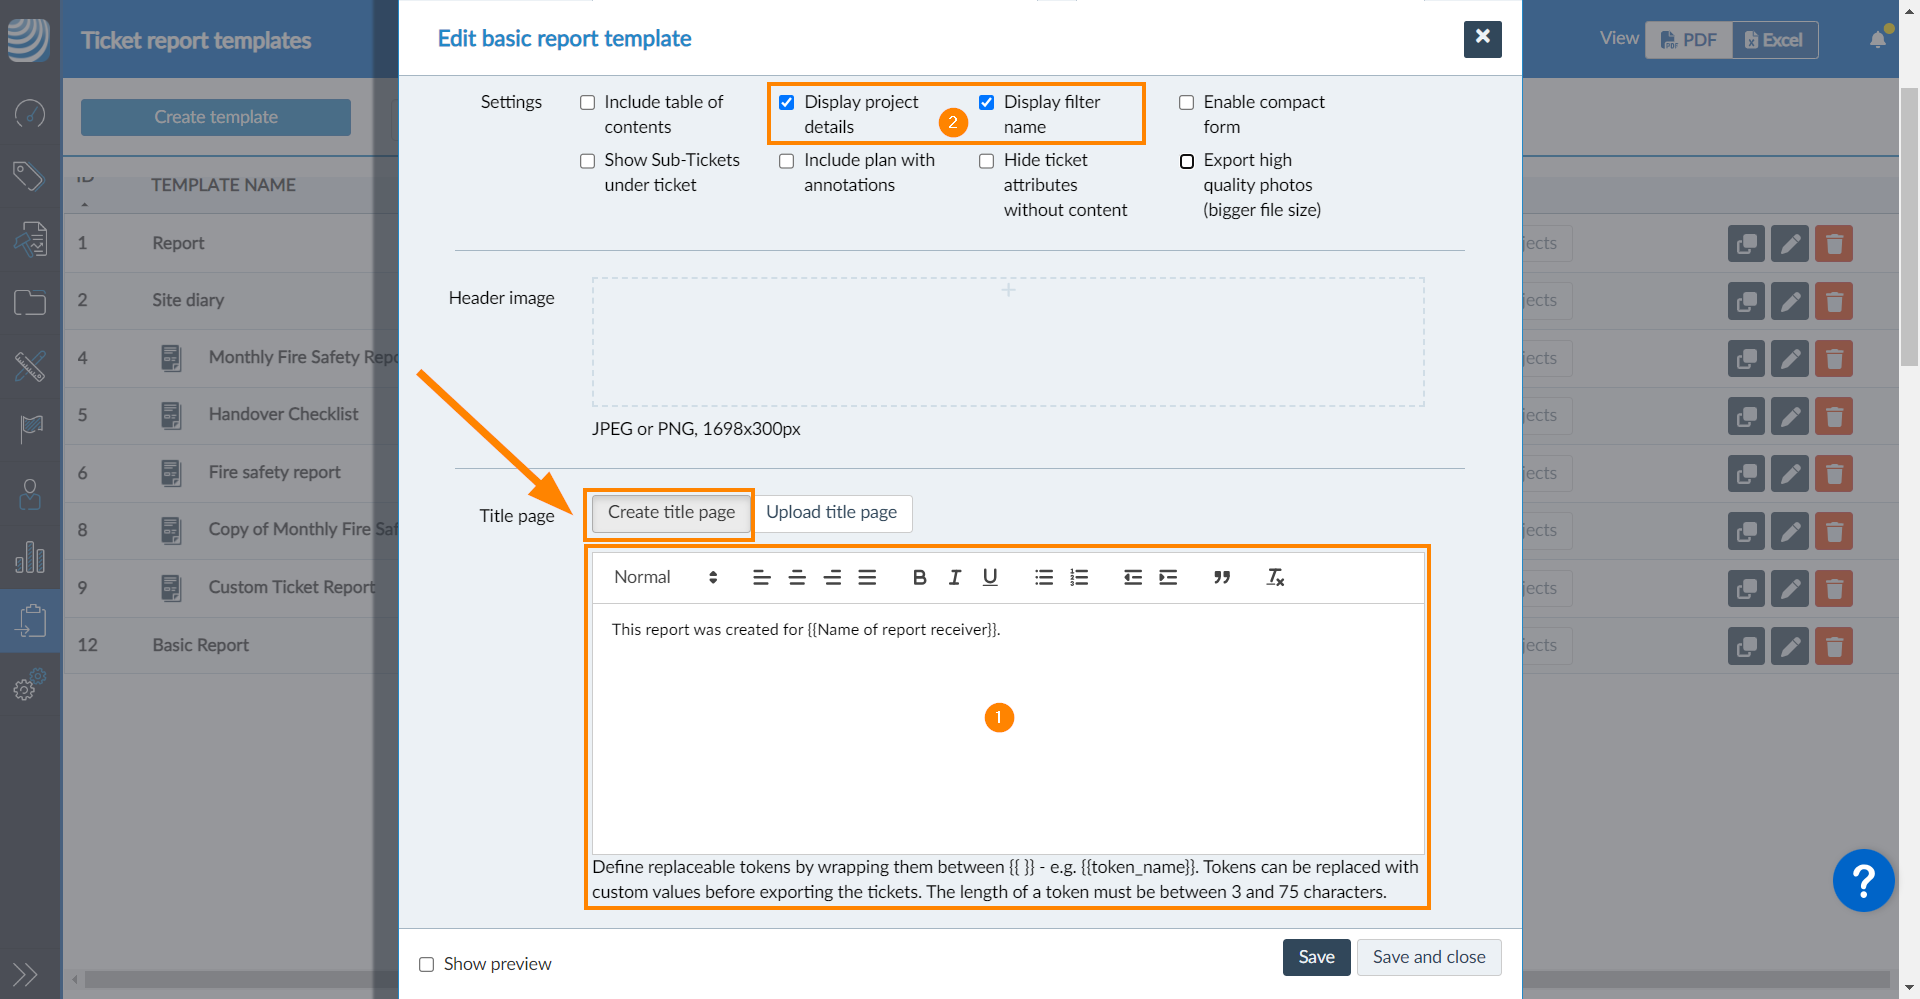Open the Normal text style dropdown
The width and height of the screenshot is (1920, 999).
[x=665, y=577]
